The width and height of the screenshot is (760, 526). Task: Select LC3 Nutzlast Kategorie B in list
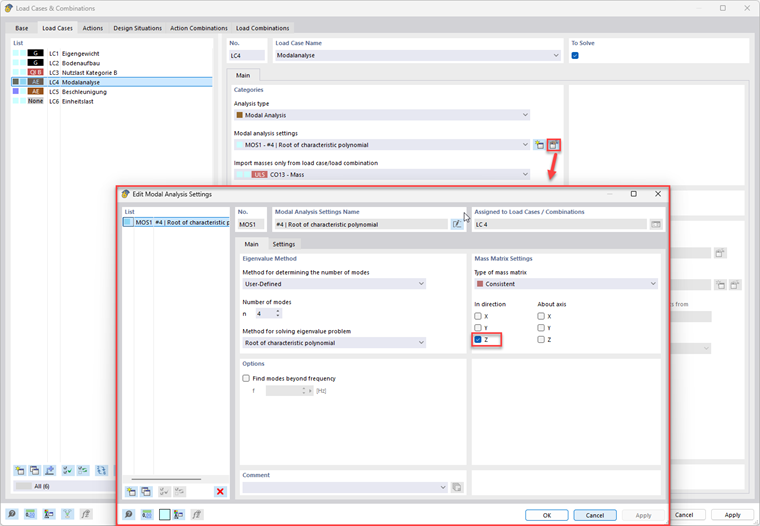point(111,73)
